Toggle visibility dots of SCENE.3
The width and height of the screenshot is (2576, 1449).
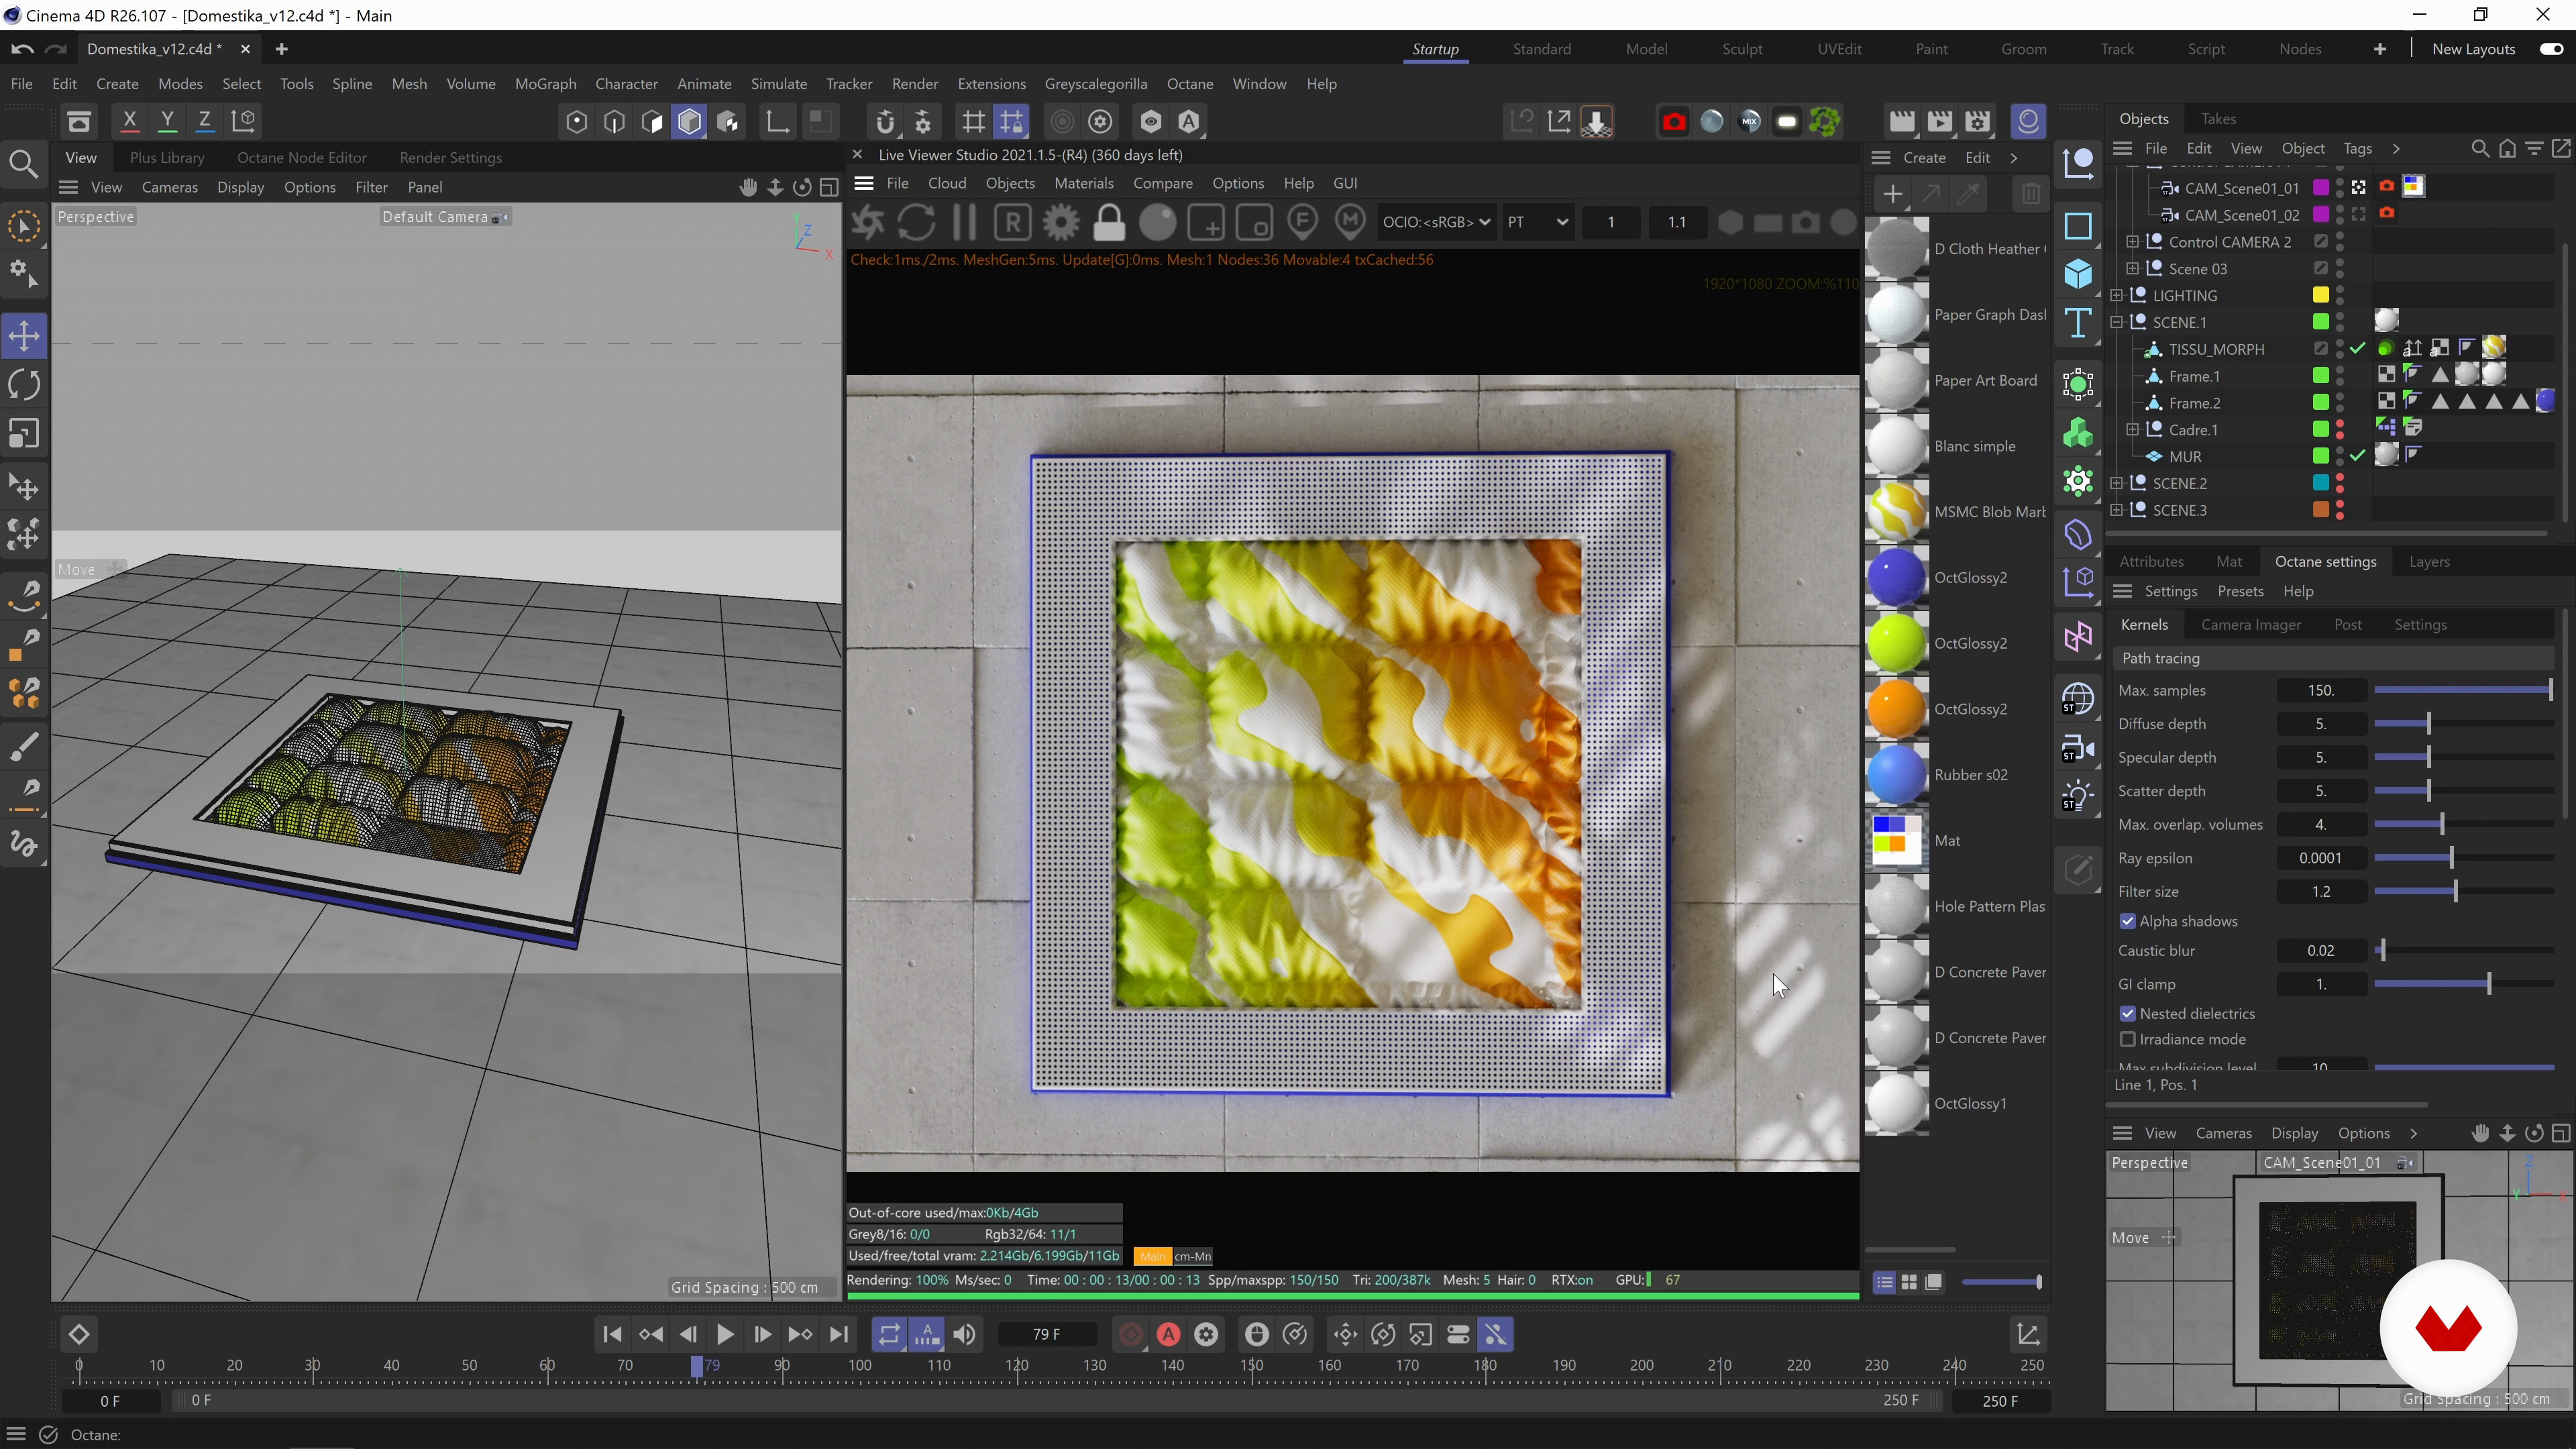click(2340, 510)
